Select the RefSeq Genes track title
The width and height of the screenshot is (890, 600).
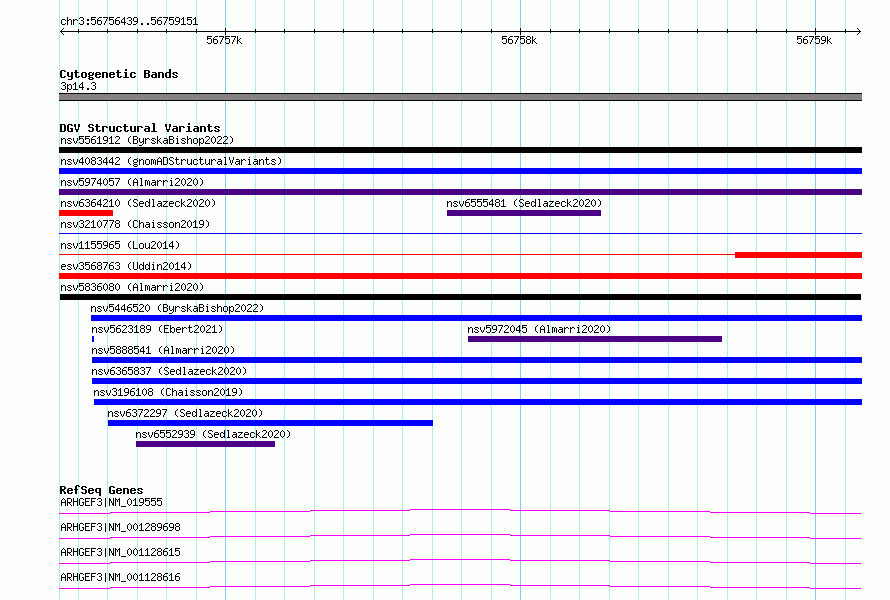(101, 490)
